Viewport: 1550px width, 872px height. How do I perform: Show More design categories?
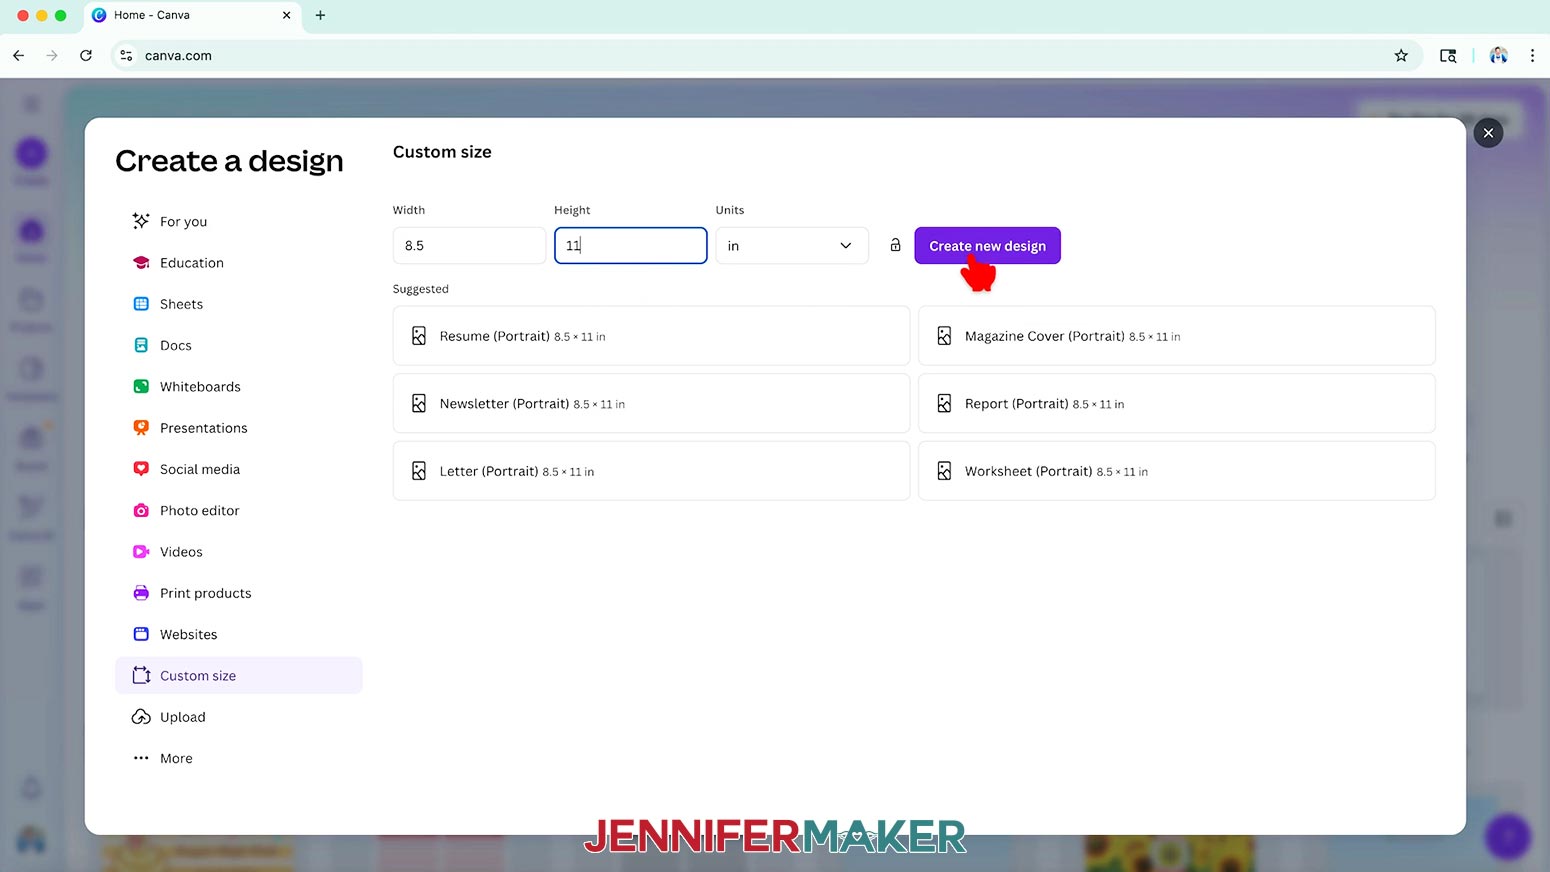click(x=238, y=759)
